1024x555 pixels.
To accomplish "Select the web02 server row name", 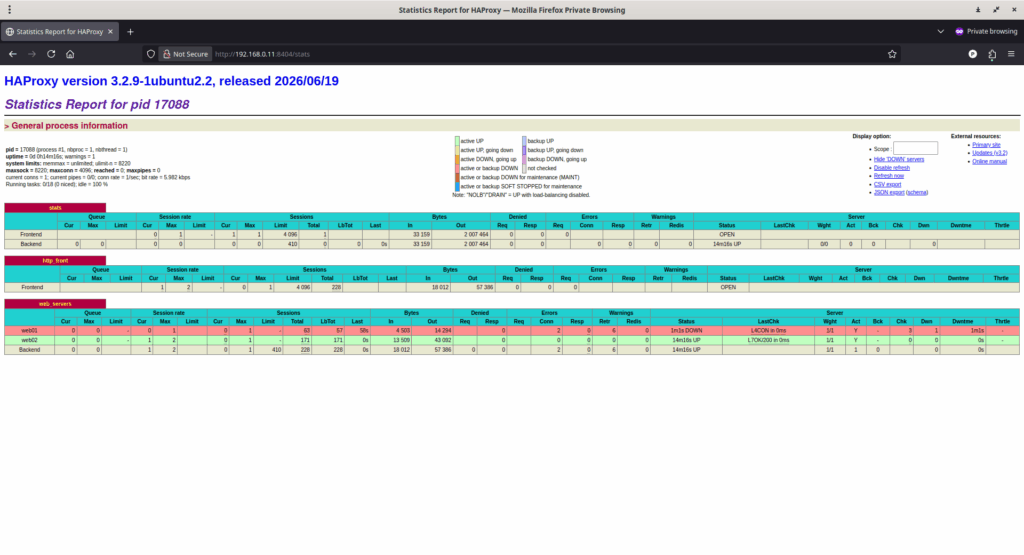I will click(x=29, y=340).
